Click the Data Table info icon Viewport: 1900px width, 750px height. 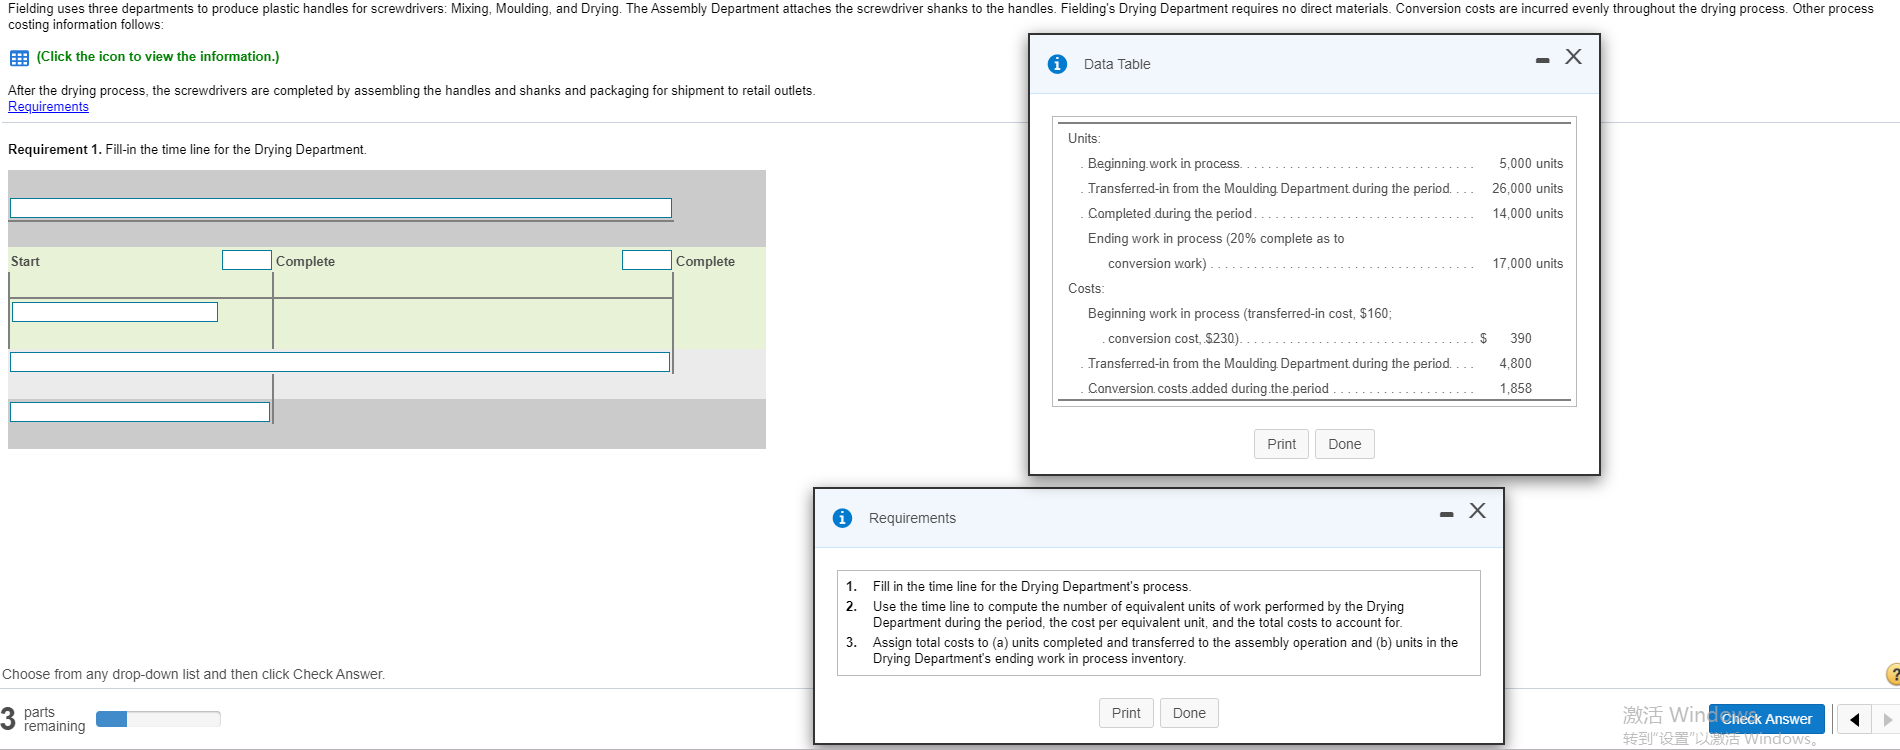click(x=1057, y=64)
